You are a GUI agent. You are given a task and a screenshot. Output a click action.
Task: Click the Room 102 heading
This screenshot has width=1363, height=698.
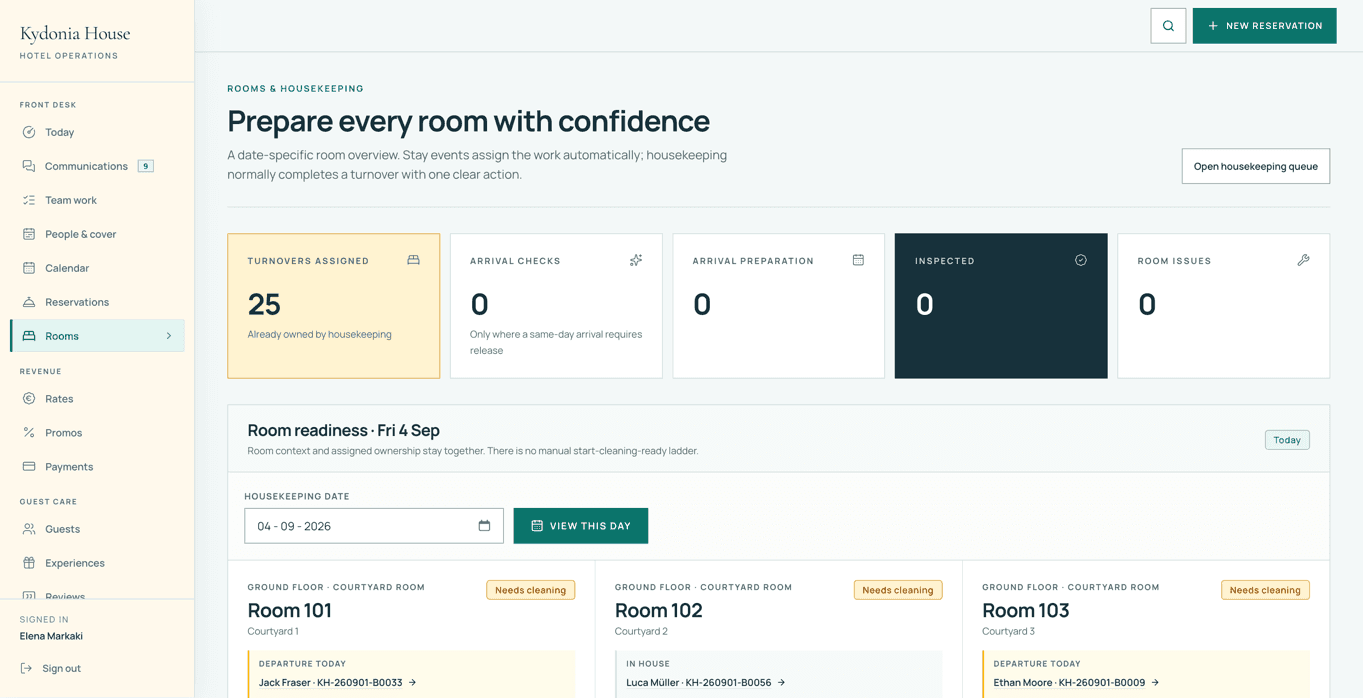pos(658,610)
